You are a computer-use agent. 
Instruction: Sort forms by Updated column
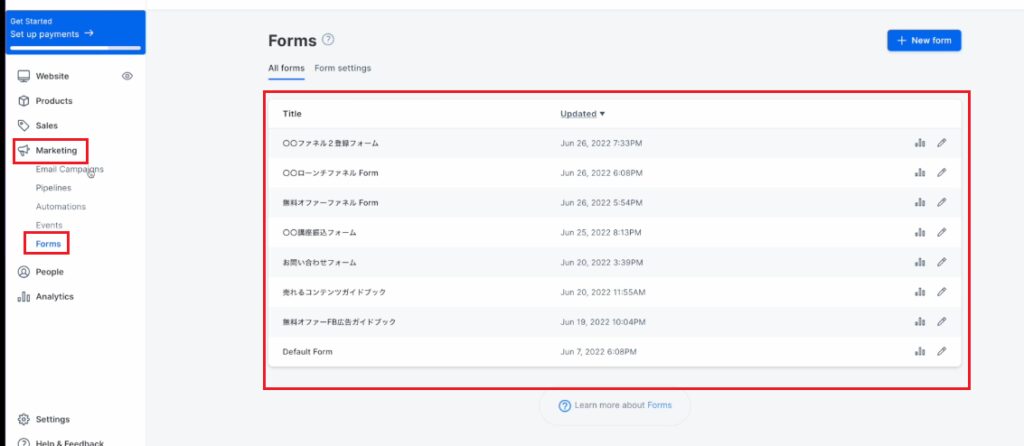582,114
